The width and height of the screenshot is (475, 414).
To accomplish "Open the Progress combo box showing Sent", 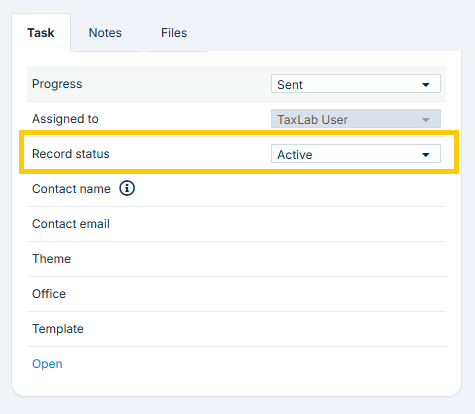I will [x=356, y=84].
